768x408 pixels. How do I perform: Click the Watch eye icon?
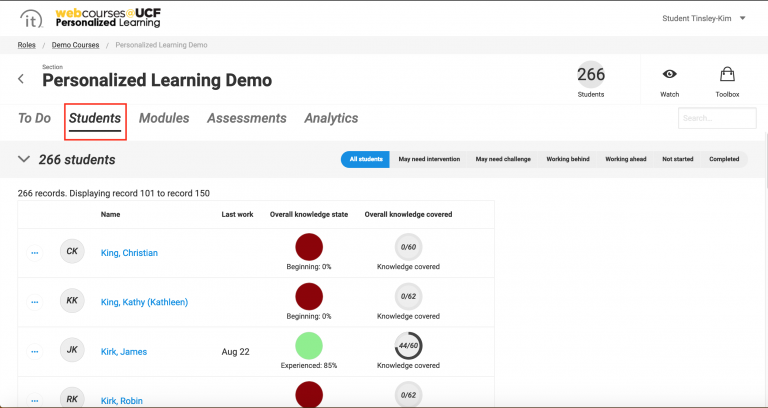[669, 75]
